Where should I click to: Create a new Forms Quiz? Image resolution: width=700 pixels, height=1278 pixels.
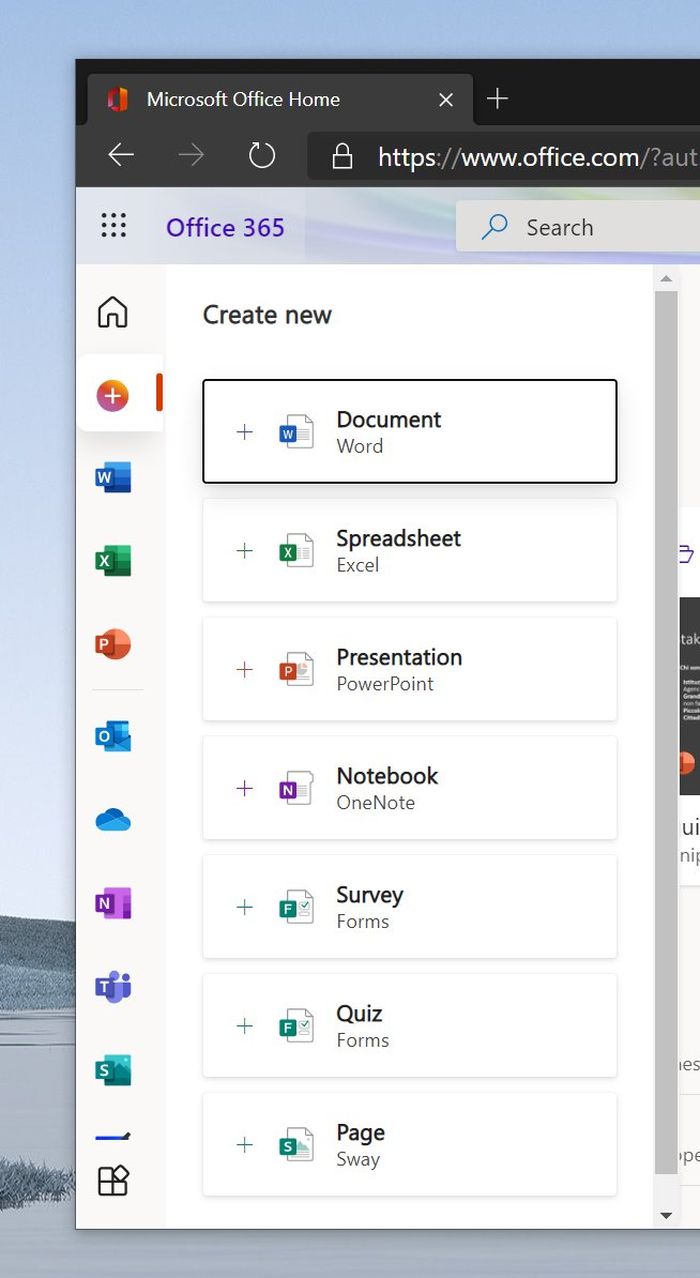(x=409, y=1026)
